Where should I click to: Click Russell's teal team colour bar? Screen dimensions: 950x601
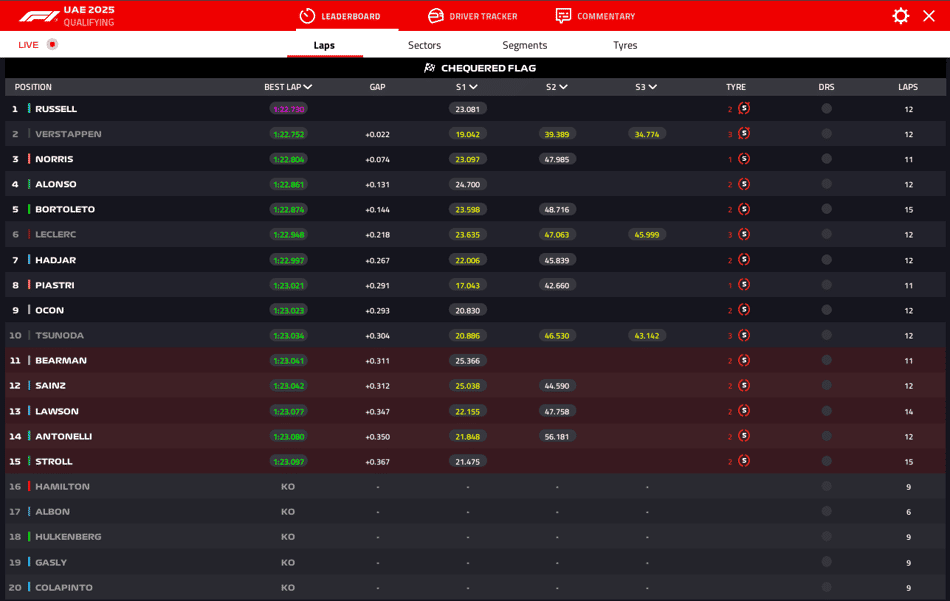[28, 108]
